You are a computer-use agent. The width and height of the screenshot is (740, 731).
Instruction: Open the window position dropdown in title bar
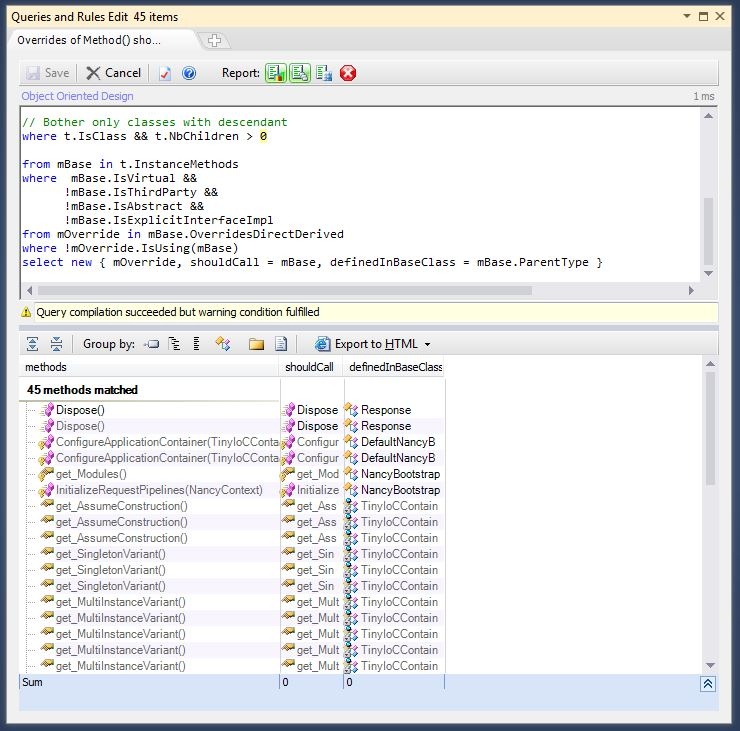click(x=688, y=17)
